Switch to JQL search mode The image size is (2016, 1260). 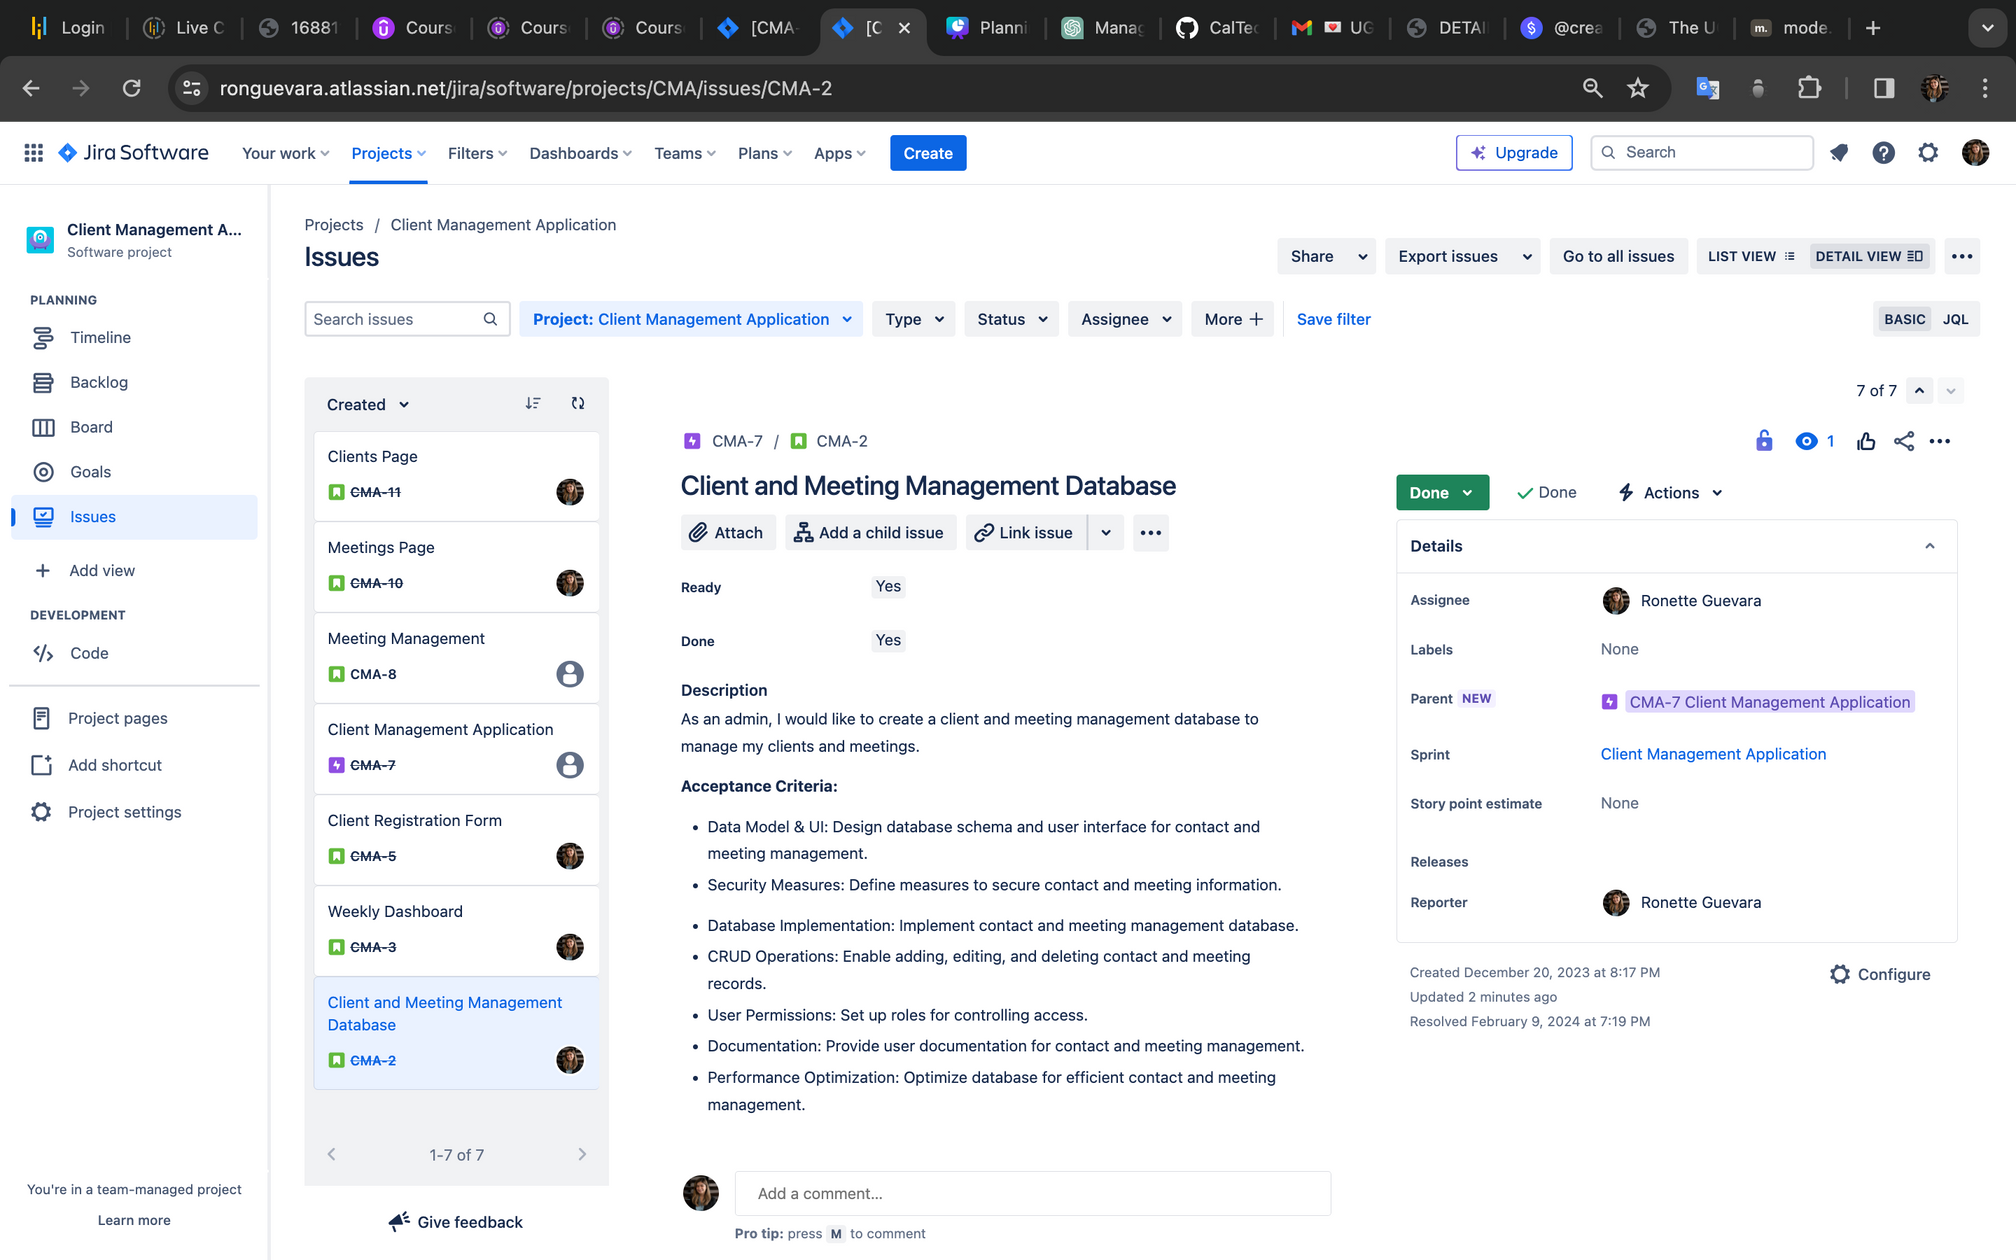[1955, 319]
